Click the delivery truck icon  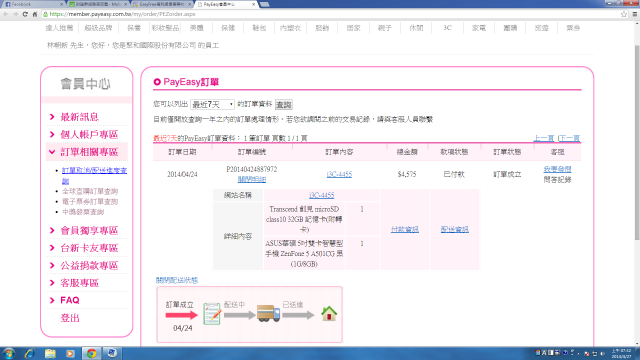tap(269, 313)
